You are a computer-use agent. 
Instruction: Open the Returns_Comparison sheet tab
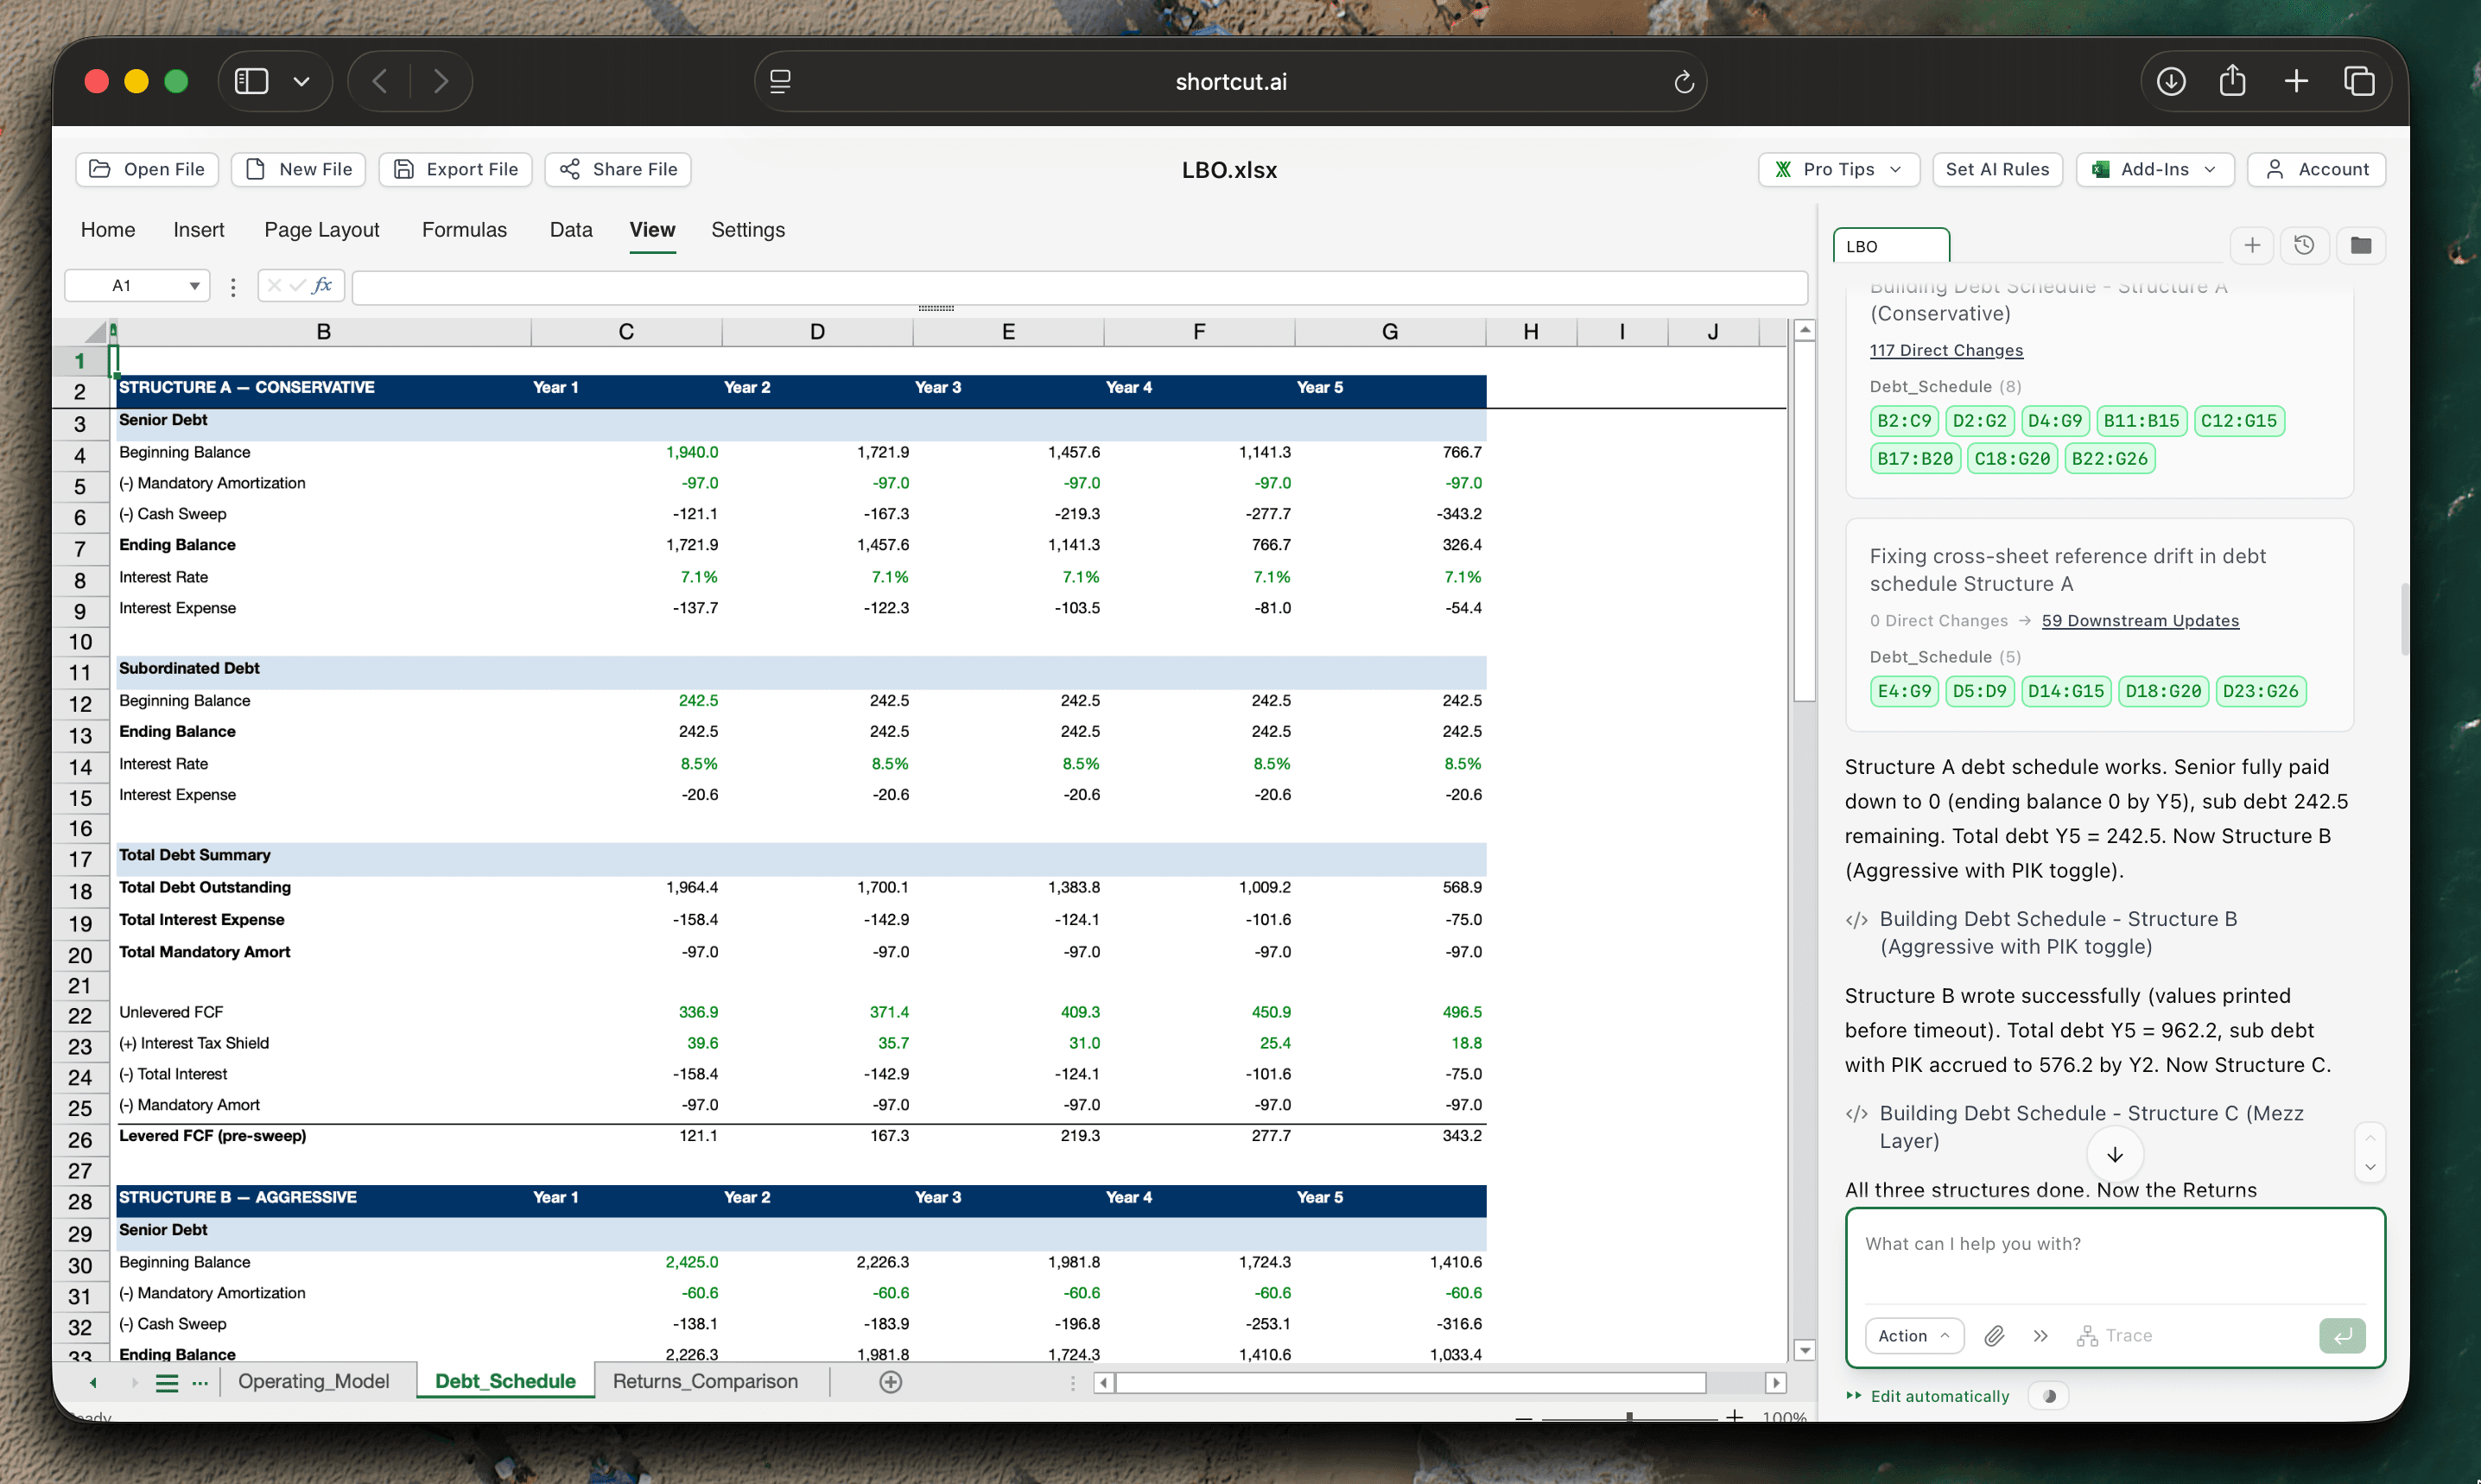coord(706,1381)
